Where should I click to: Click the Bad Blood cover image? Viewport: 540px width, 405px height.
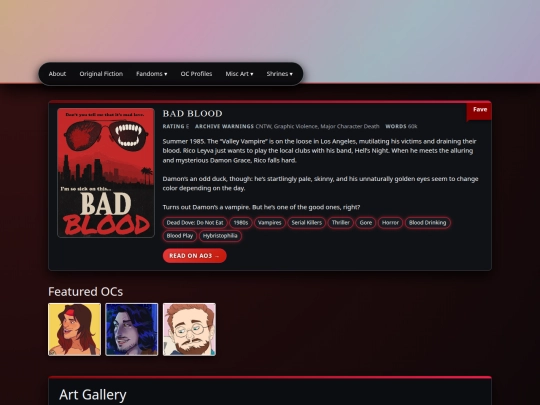click(x=106, y=173)
